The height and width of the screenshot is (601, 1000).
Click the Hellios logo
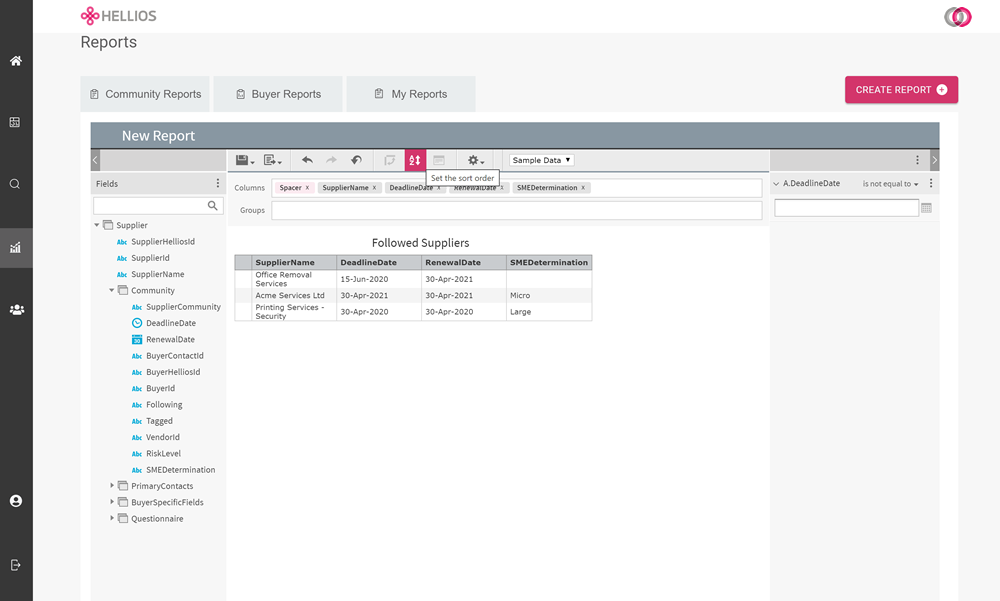[x=119, y=16]
